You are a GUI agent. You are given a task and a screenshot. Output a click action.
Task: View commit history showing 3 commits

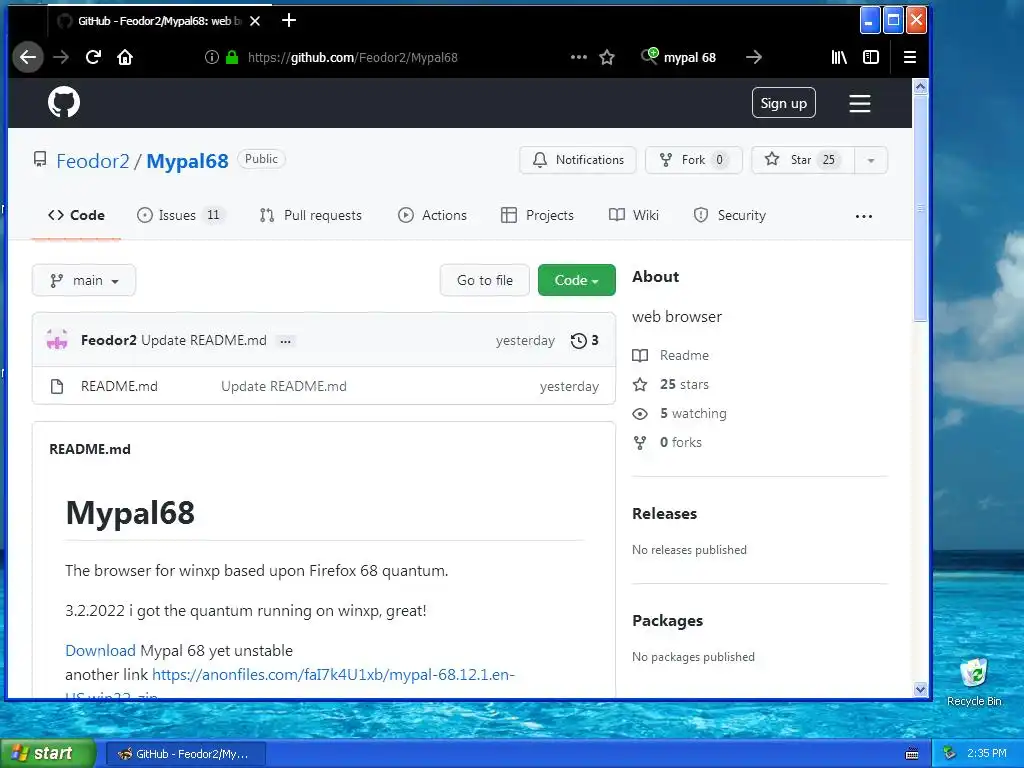pos(584,340)
